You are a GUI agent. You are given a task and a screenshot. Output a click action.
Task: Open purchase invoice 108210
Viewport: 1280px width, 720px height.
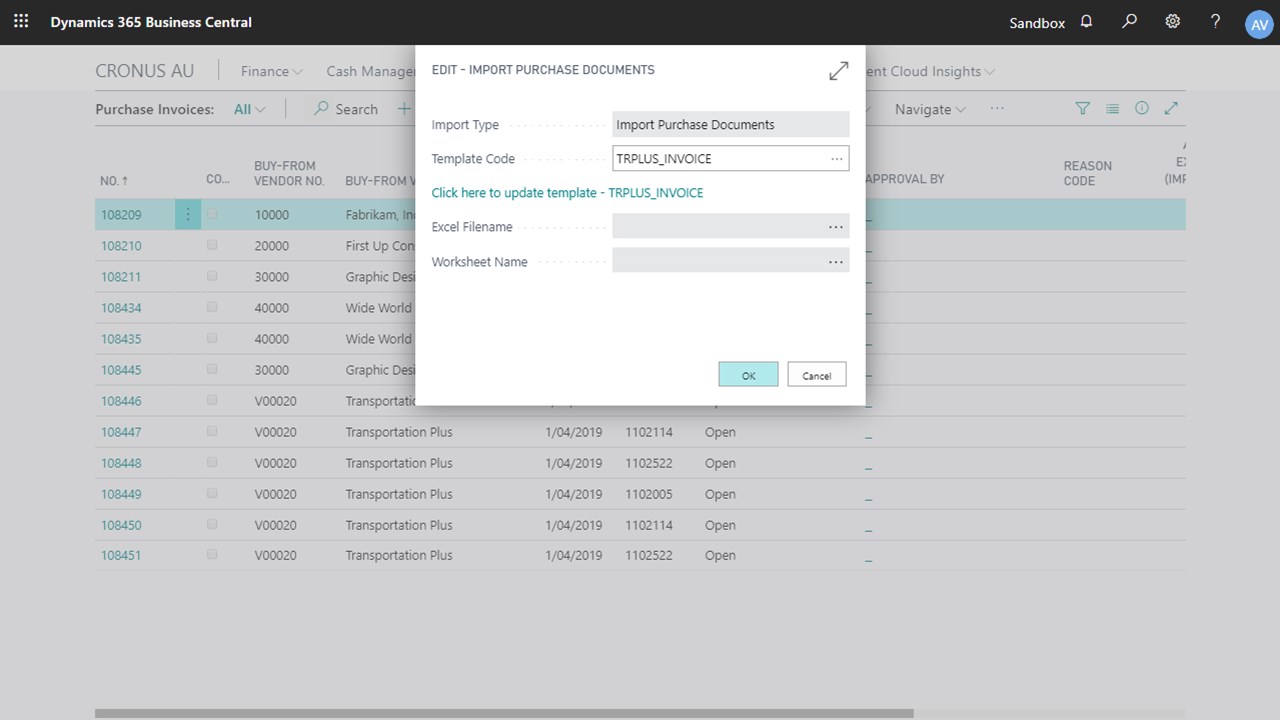[x=121, y=246]
